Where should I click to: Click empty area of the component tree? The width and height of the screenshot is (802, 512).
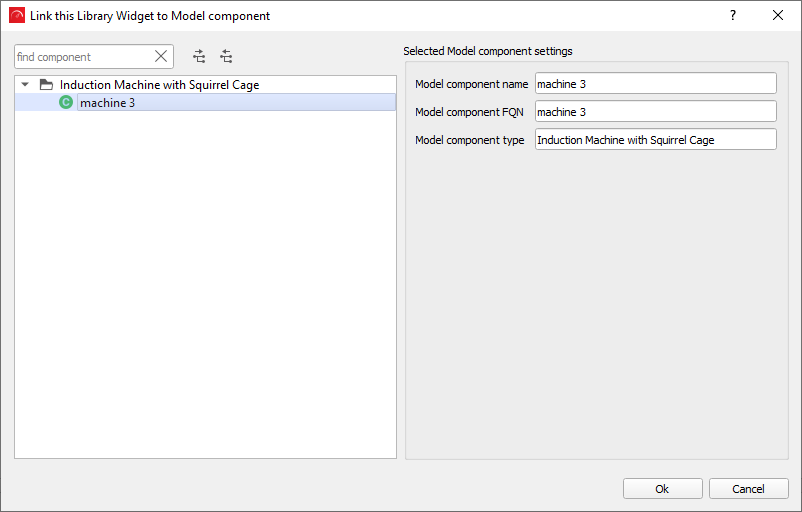click(x=205, y=300)
